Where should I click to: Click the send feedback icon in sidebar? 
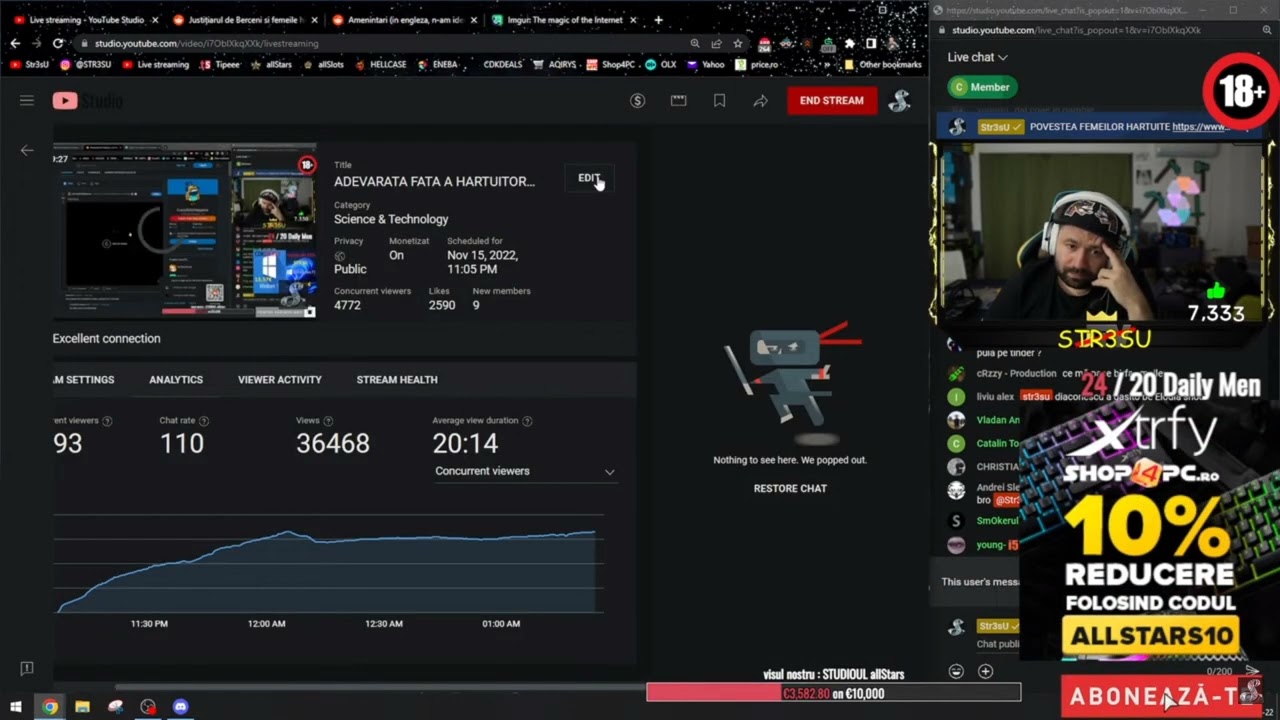[27, 668]
